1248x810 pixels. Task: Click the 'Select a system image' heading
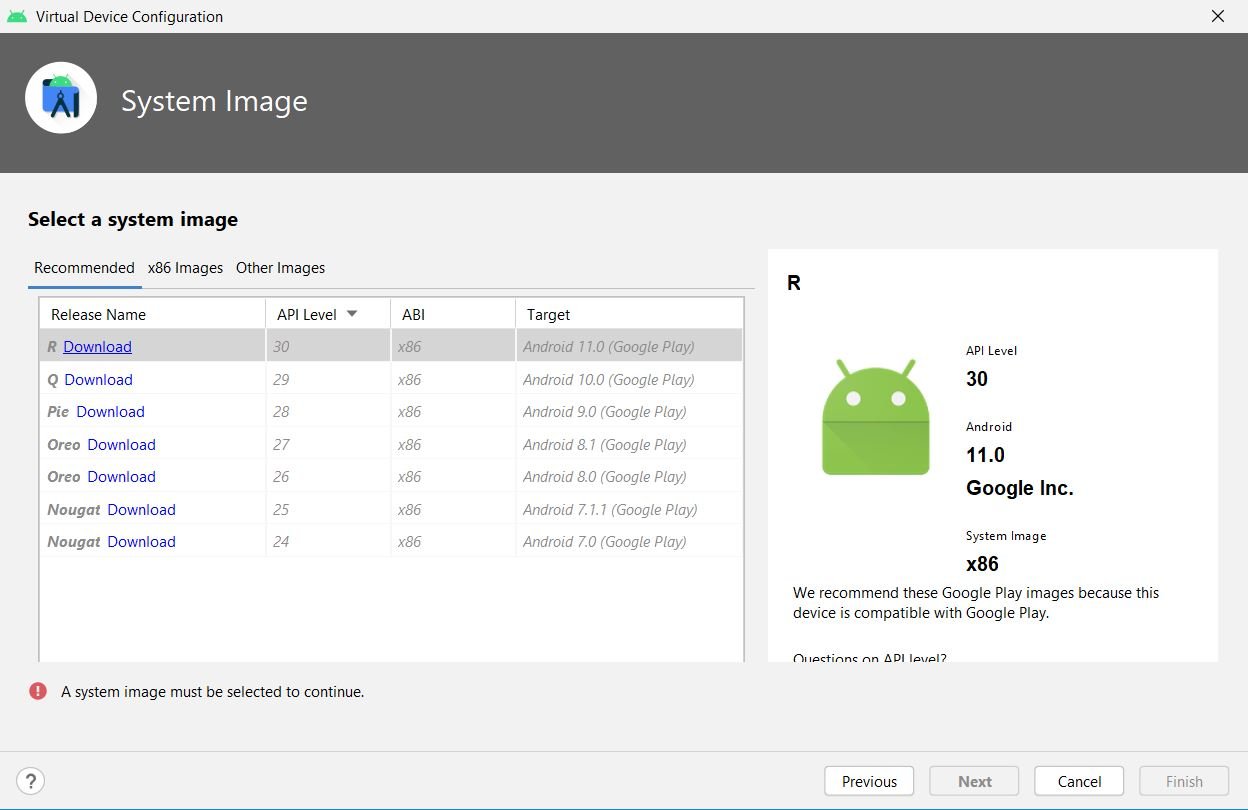pos(133,220)
